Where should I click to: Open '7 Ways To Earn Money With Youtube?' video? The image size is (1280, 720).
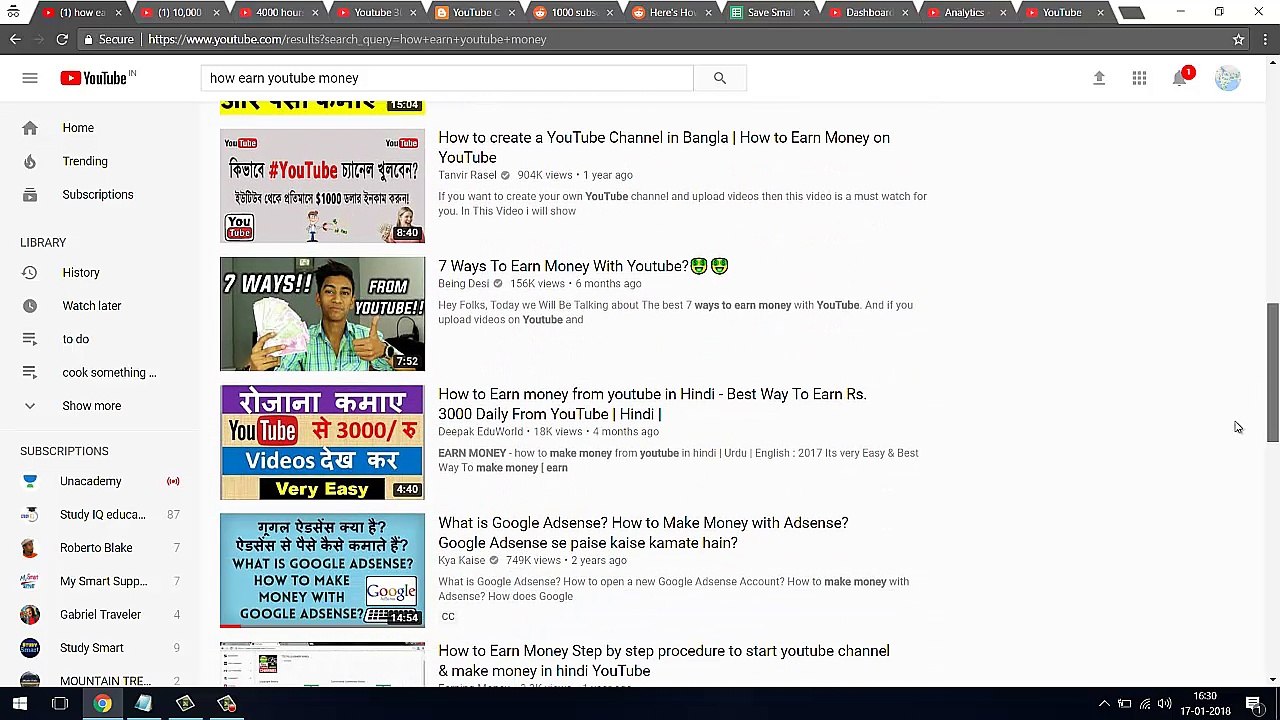pyautogui.click(x=583, y=266)
